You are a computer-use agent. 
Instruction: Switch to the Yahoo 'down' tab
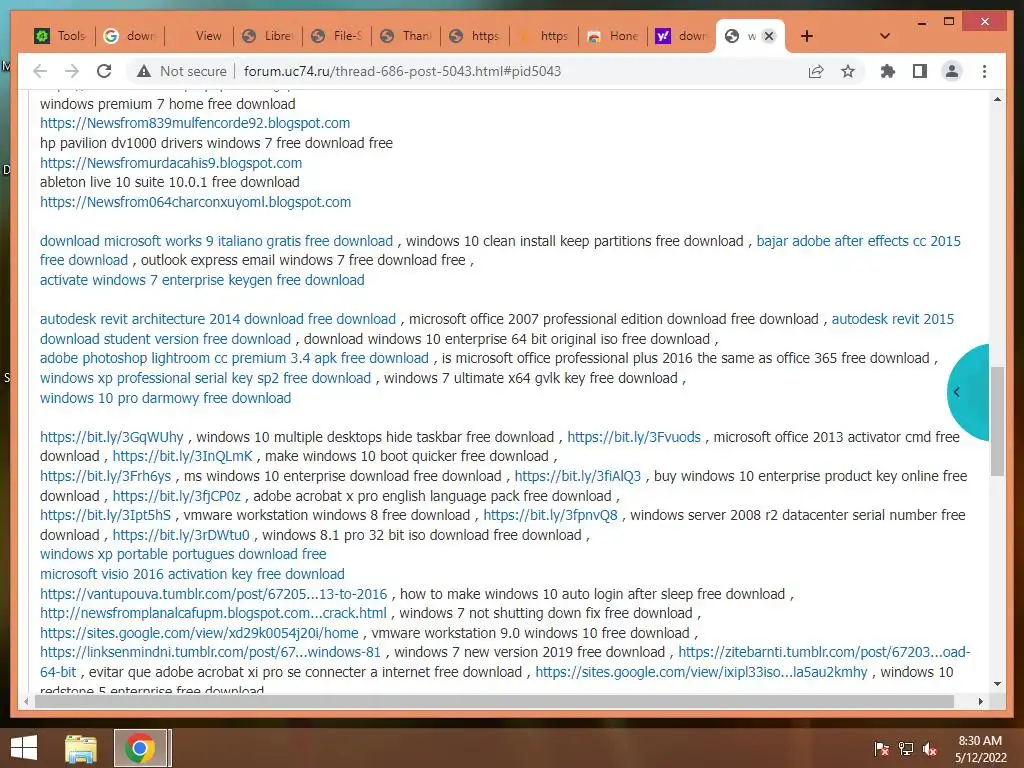(682, 36)
